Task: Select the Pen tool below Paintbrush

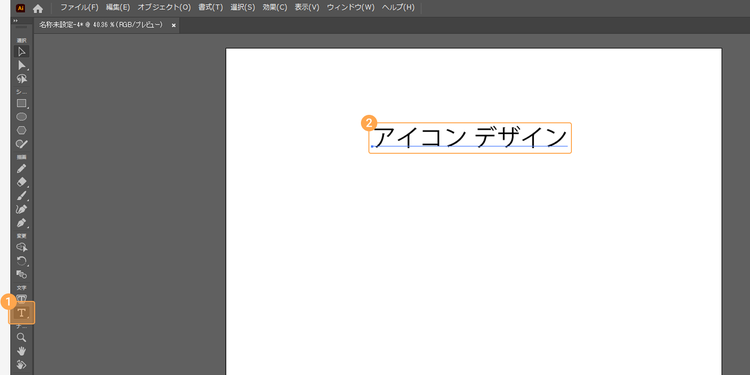Action: [22, 223]
